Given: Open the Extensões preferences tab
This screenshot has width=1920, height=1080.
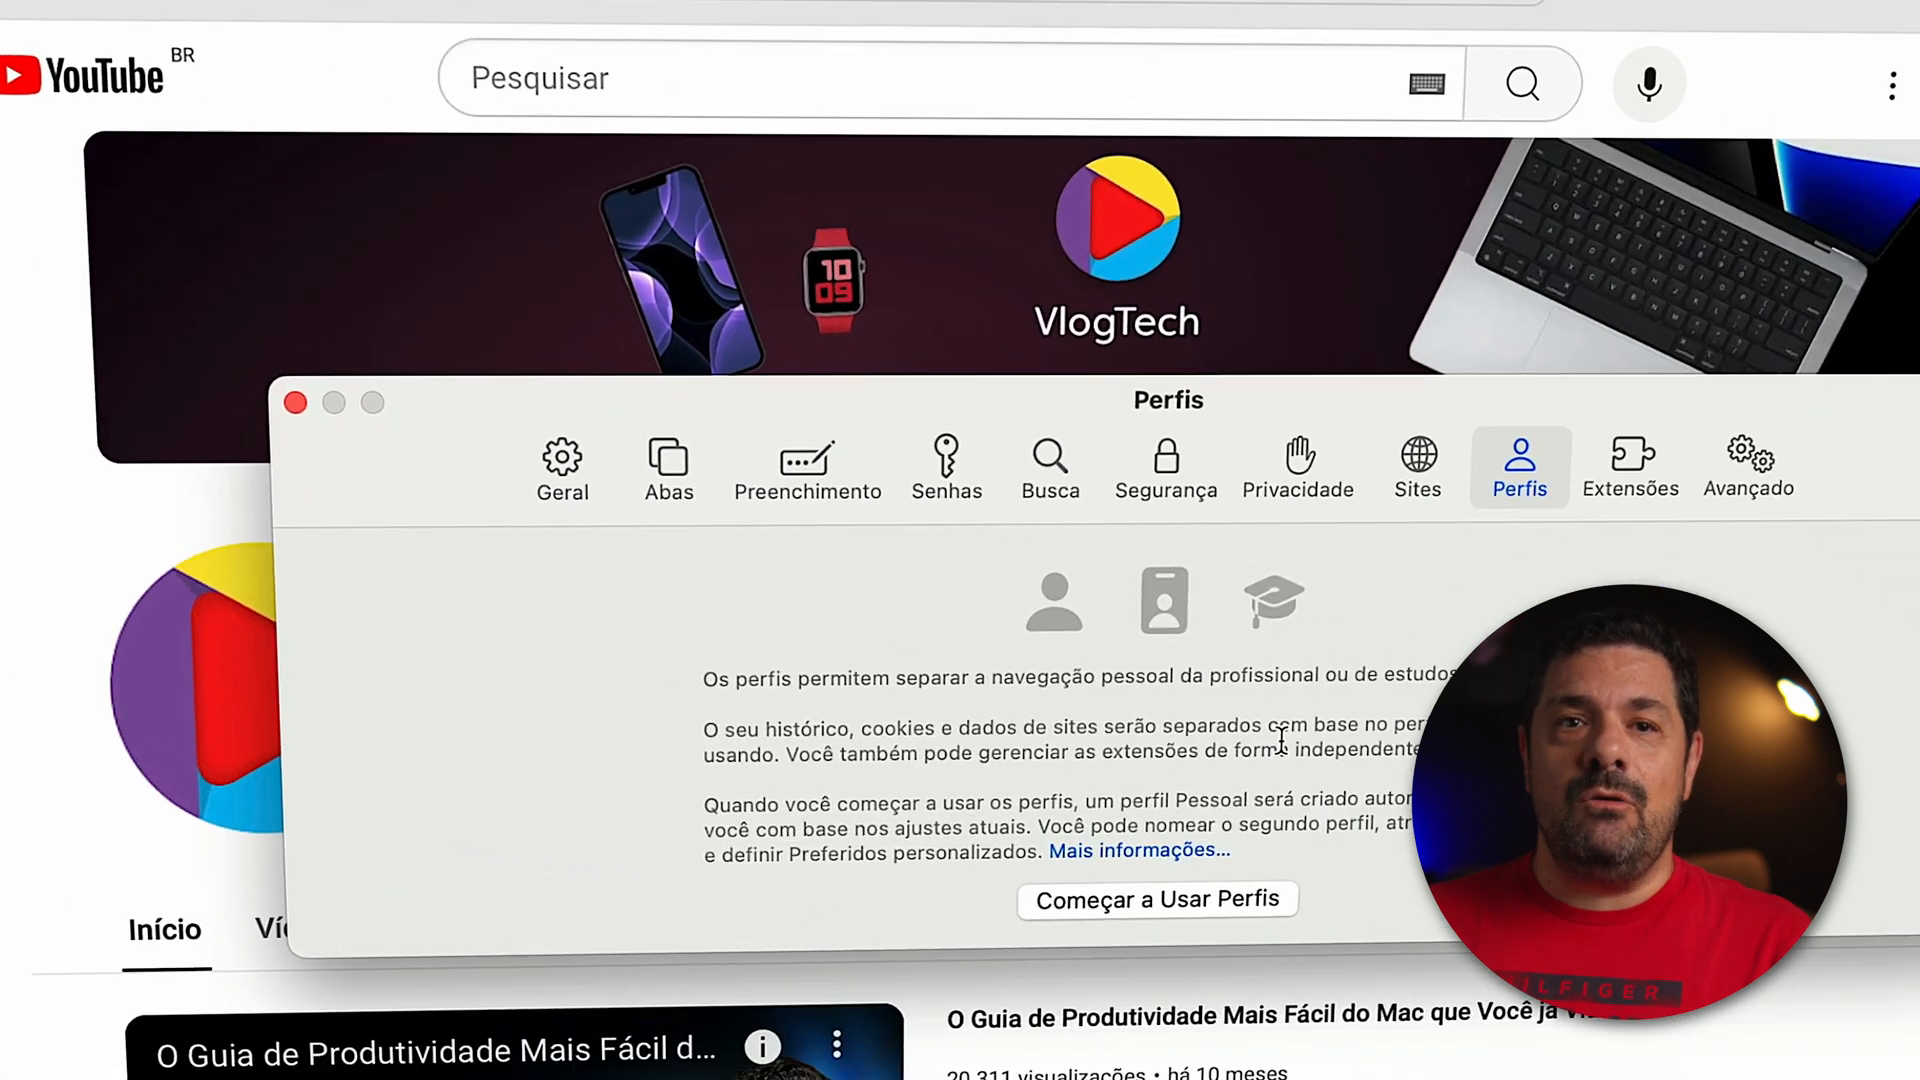Looking at the screenshot, I should click(1630, 466).
